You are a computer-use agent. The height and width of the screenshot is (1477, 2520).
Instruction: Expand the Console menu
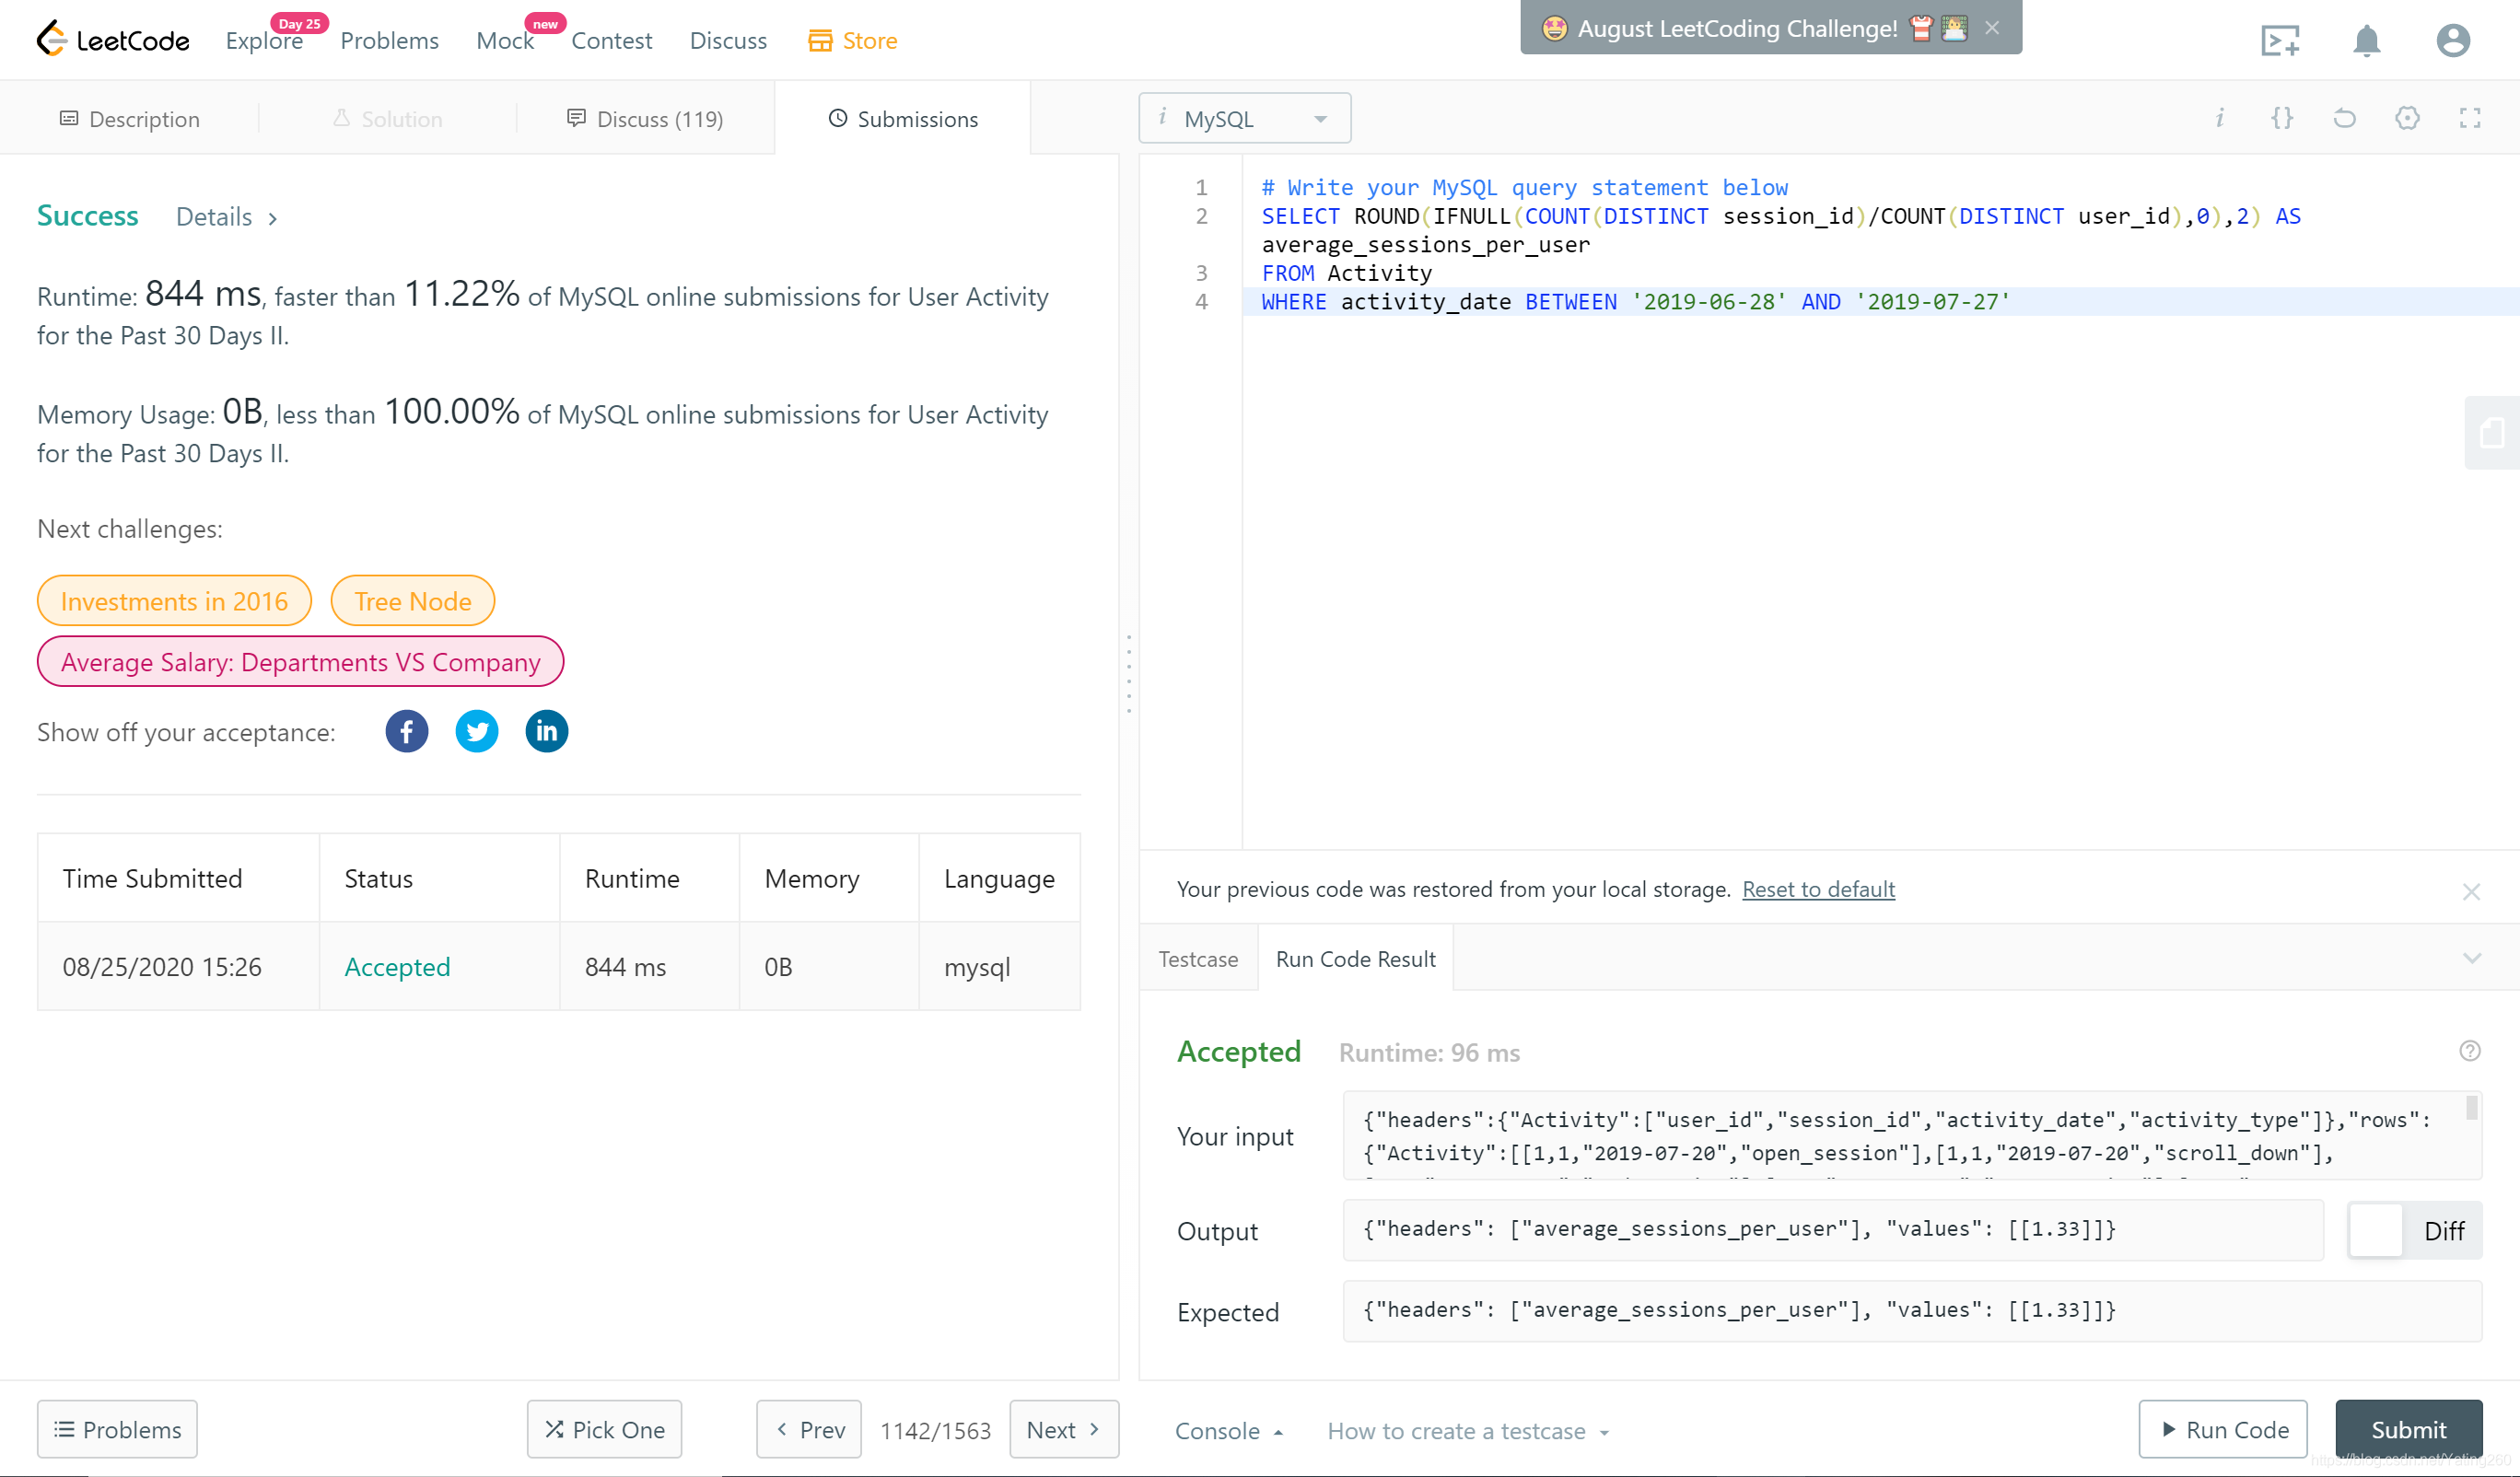(1229, 1431)
